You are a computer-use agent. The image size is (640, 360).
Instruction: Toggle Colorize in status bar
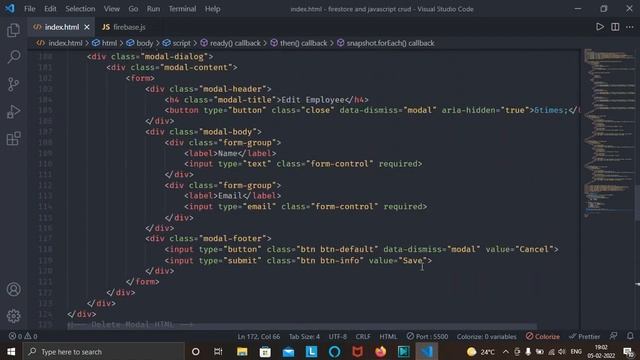coord(542,336)
